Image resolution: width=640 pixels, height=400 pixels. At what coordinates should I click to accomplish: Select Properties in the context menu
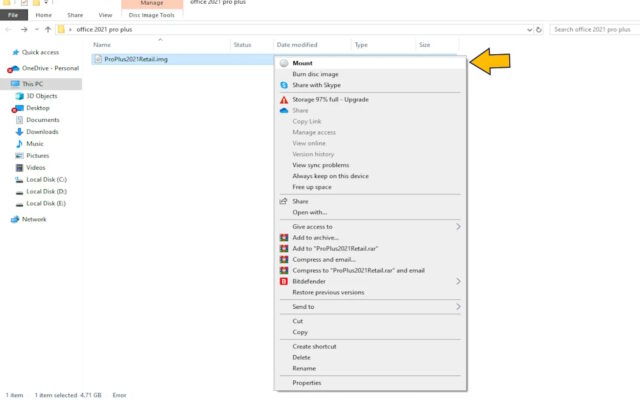coord(307,382)
